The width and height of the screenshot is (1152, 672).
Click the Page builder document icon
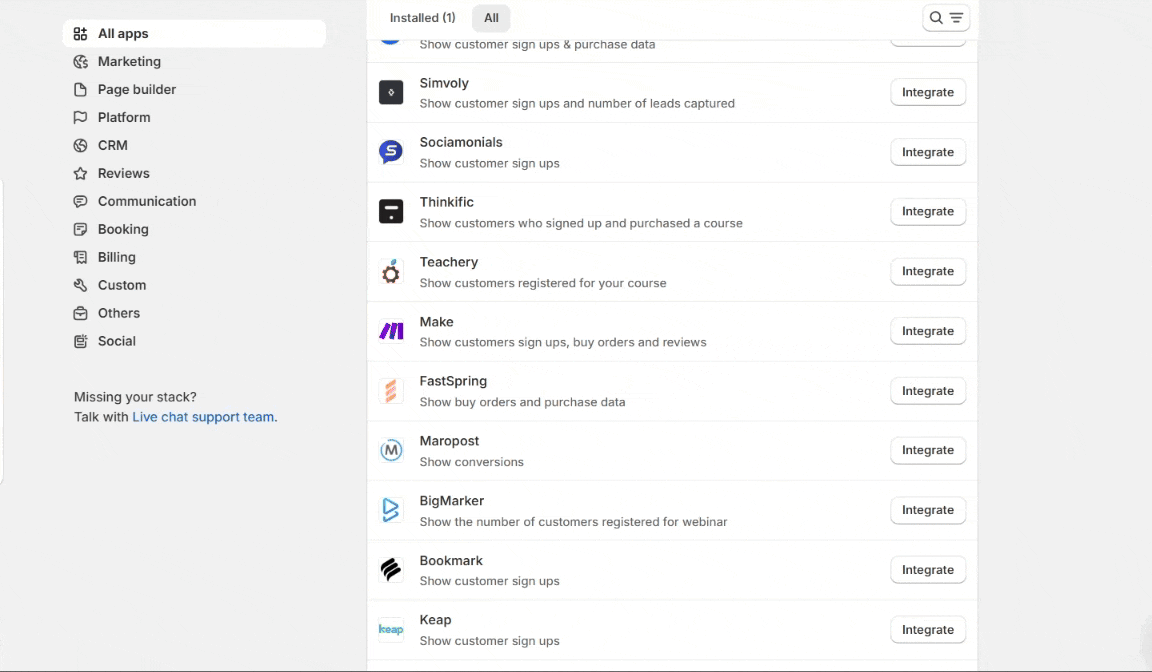click(80, 90)
